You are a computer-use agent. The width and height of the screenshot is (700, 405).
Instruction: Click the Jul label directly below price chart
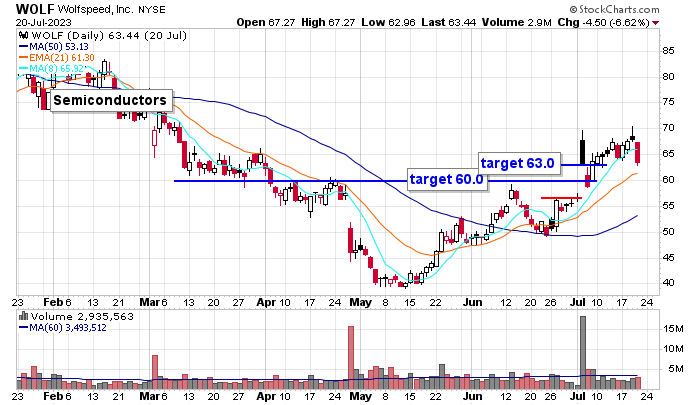(578, 302)
